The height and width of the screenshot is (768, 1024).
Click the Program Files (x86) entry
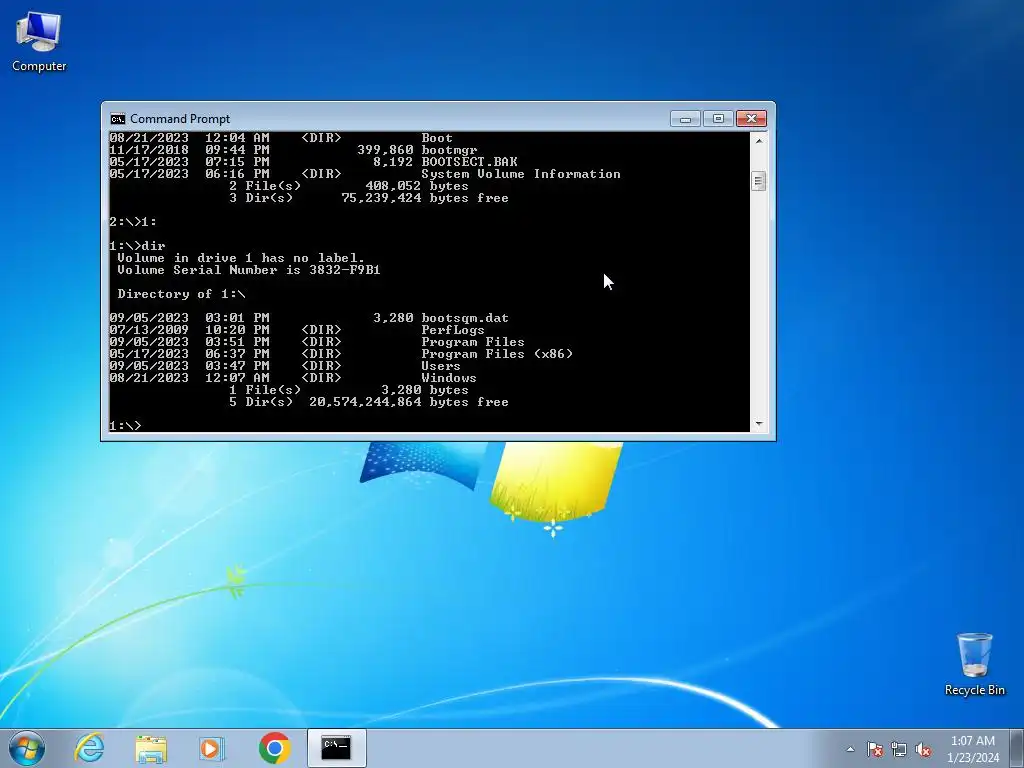[497, 354]
